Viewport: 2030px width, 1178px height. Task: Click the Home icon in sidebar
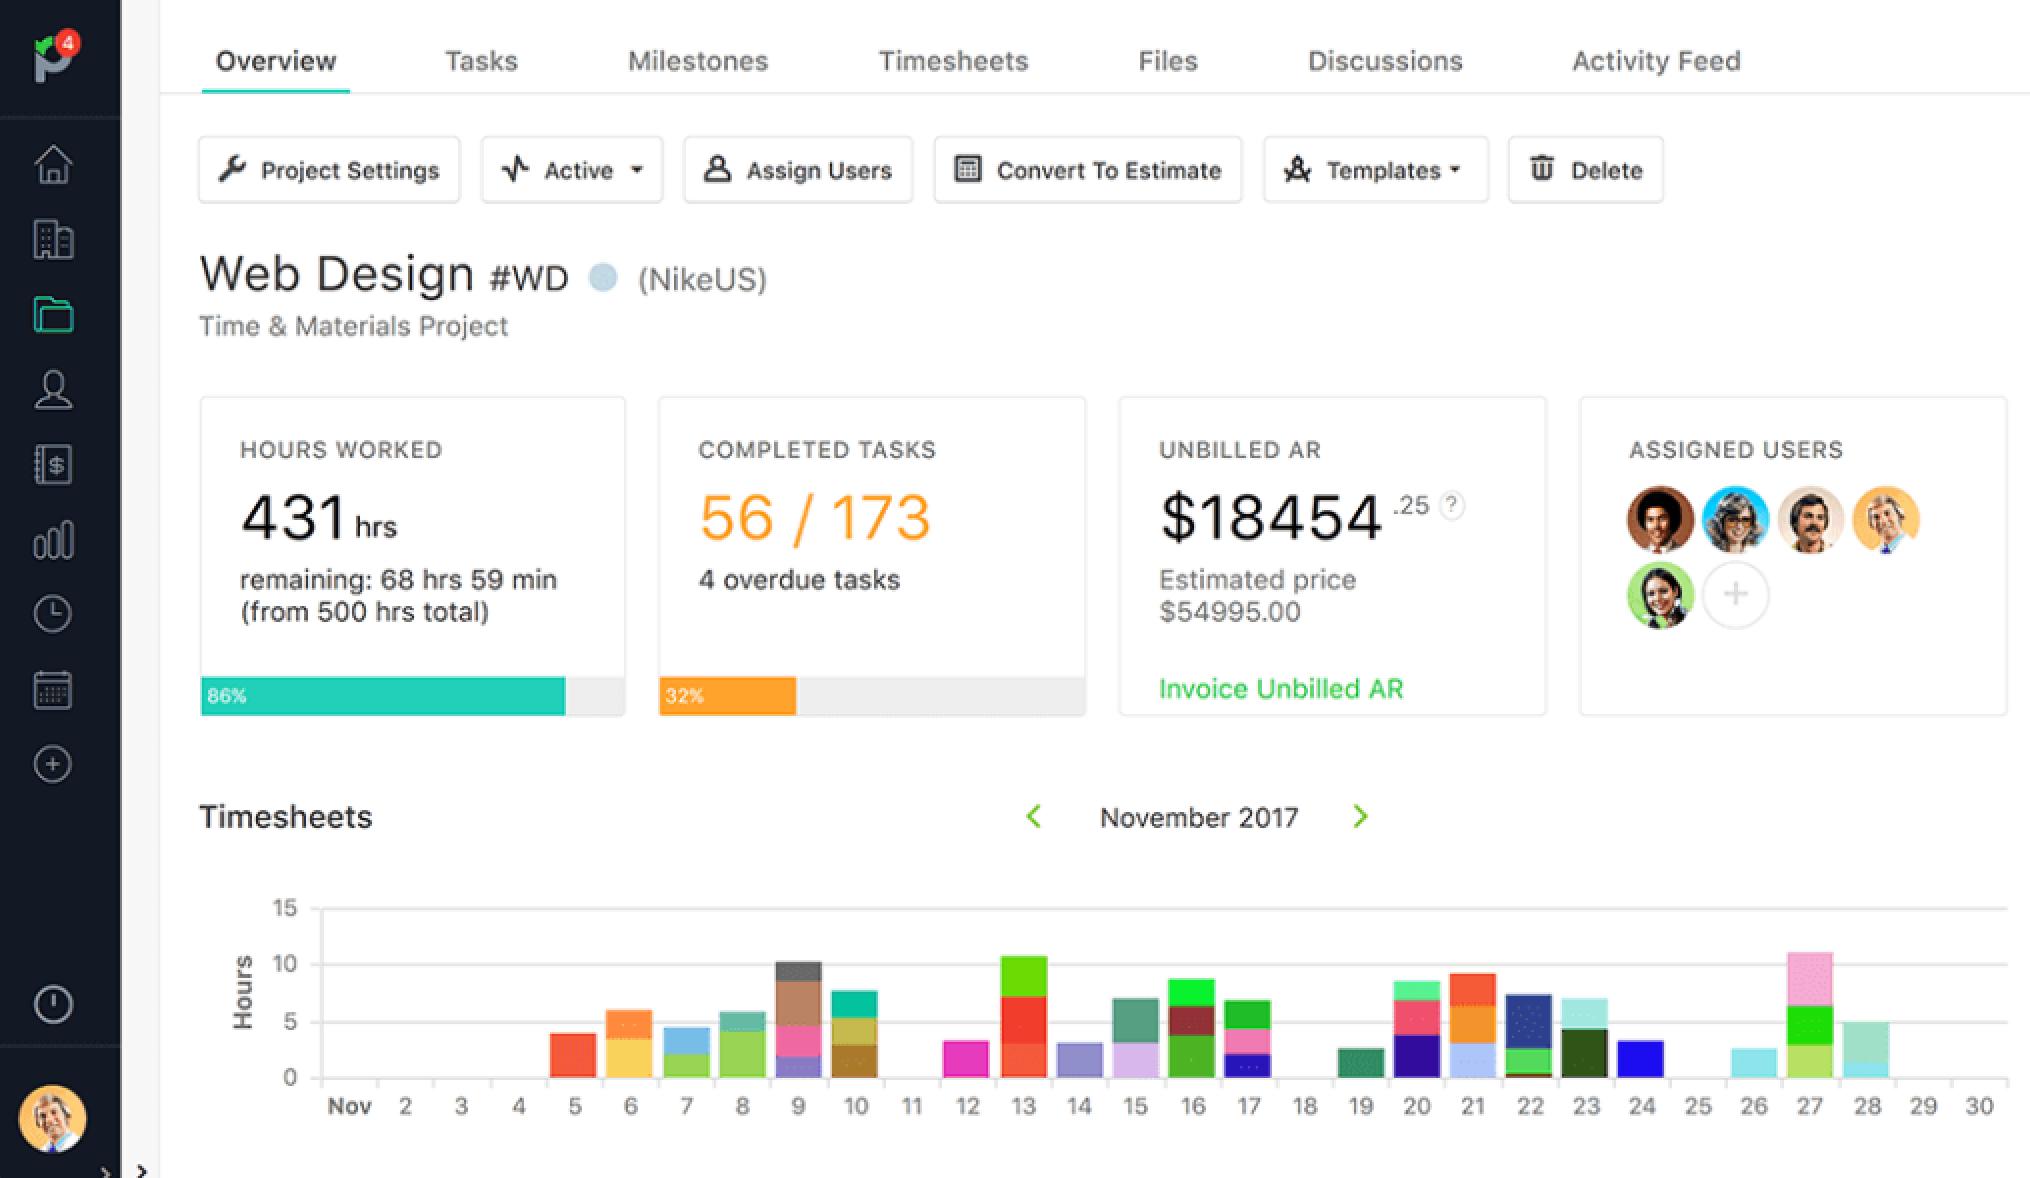tap(53, 165)
